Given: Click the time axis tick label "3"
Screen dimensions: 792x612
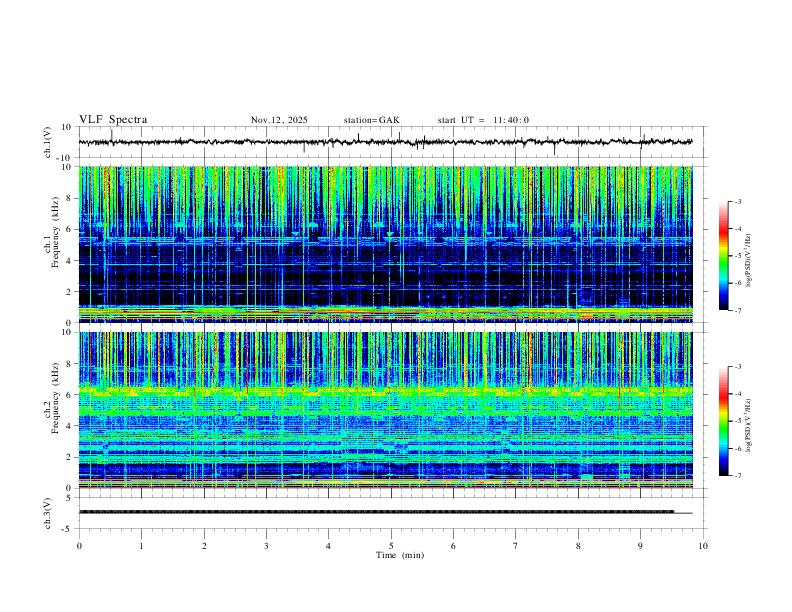Looking at the screenshot, I should tap(266, 546).
